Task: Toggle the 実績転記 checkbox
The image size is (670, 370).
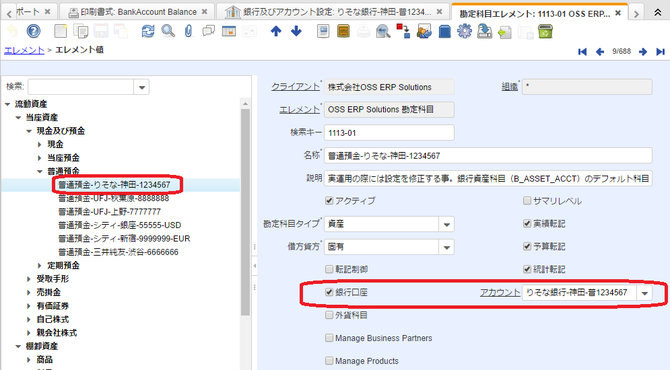Action: [527, 223]
